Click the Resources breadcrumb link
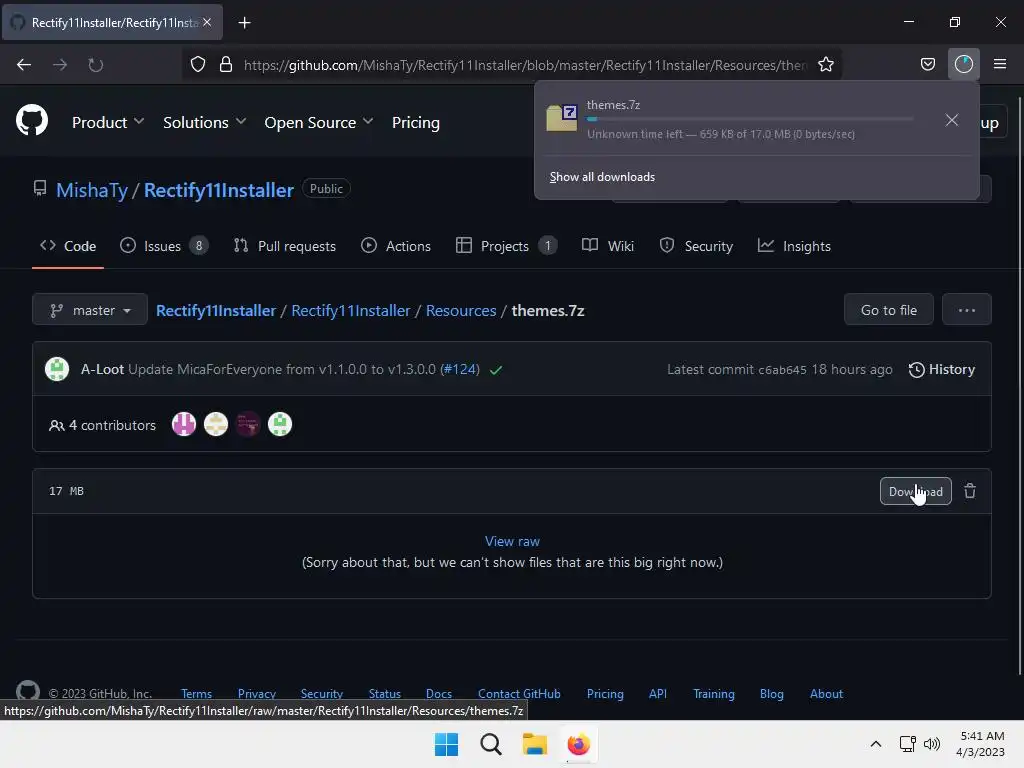Viewport: 1024px width, 768px height. (461, 310)
